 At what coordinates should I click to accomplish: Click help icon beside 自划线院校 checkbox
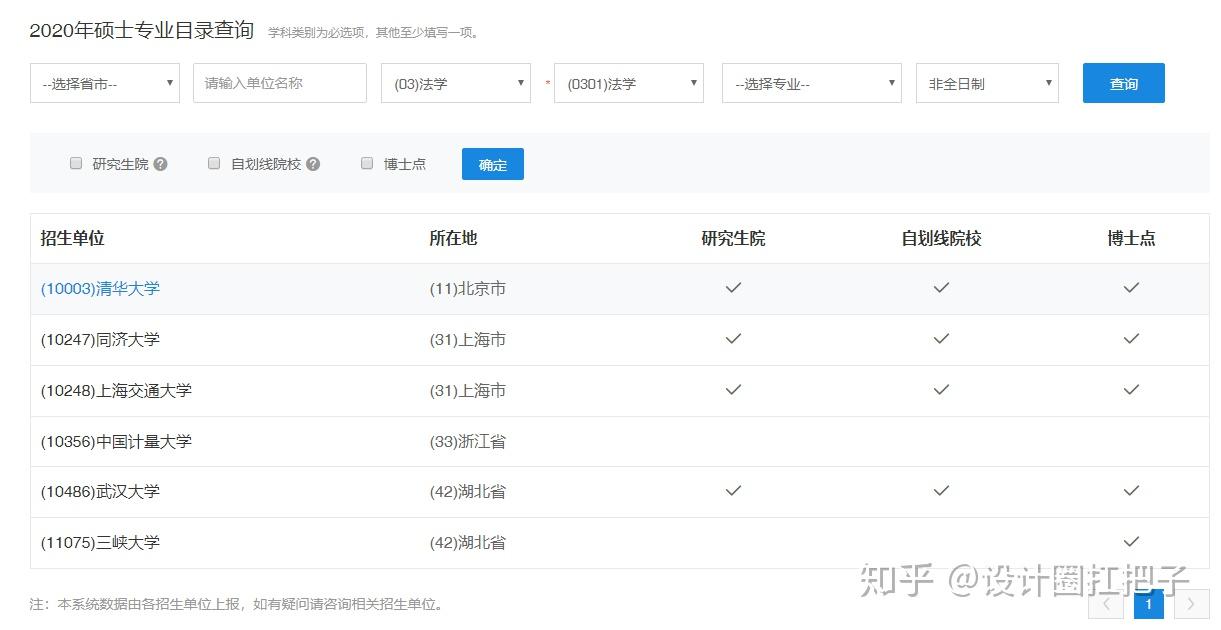pos(313,164)
